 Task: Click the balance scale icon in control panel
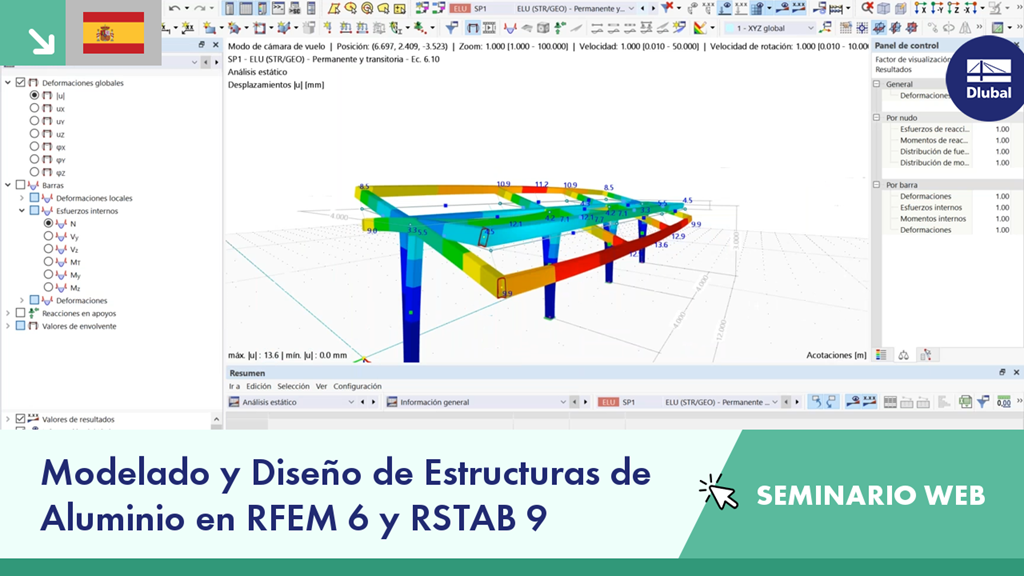[903, 355]
